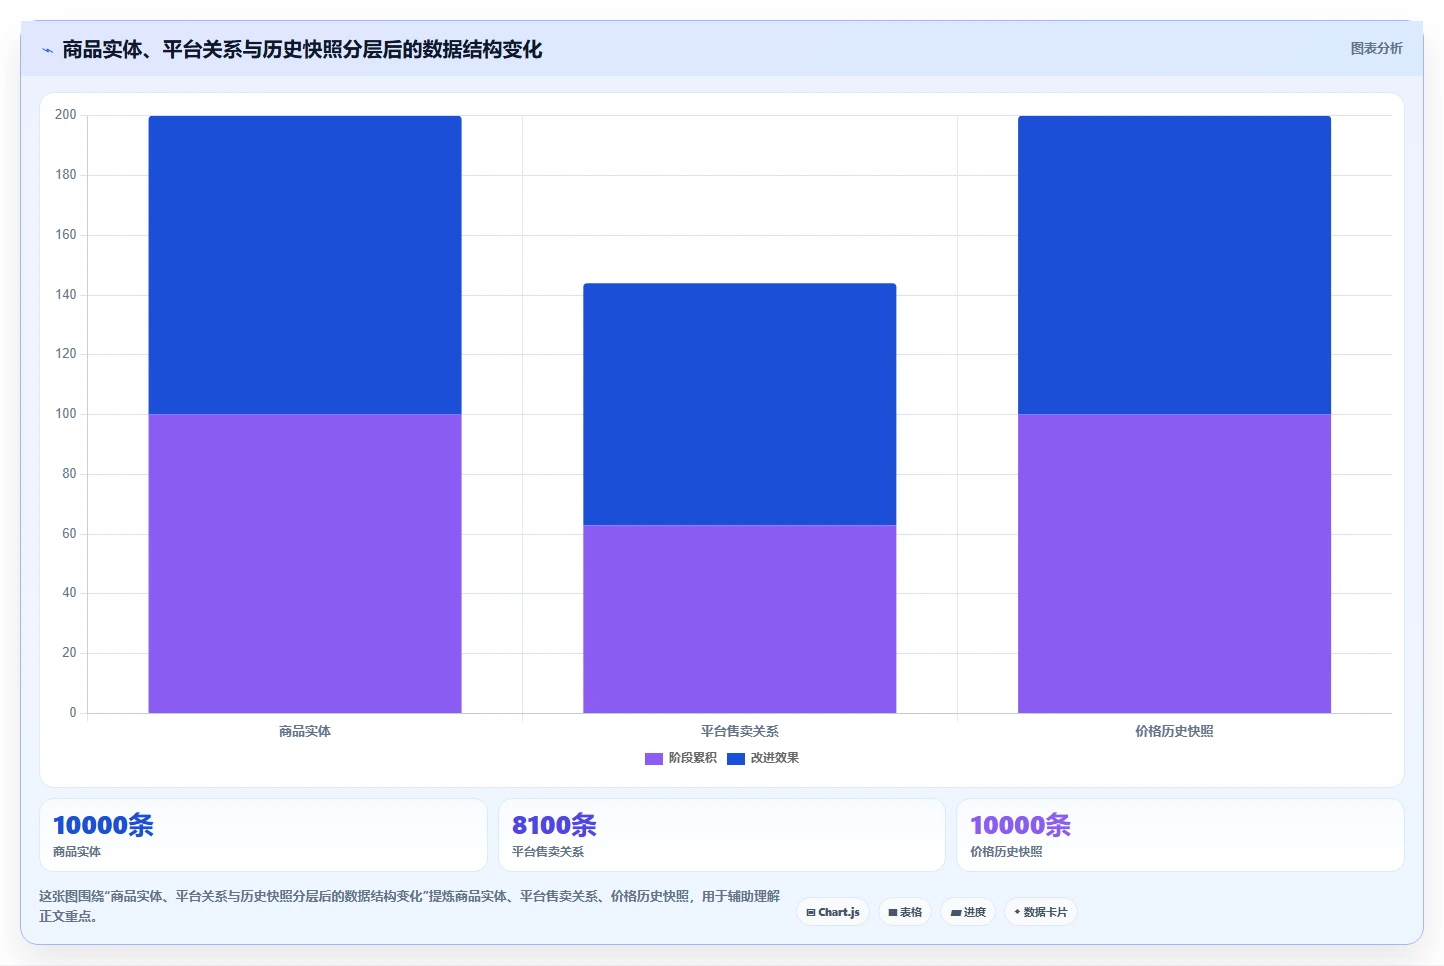Click the purple bar segment for 价格历史快照
The height and width of the screenshot is (966, 1444).
[1174, 563]
